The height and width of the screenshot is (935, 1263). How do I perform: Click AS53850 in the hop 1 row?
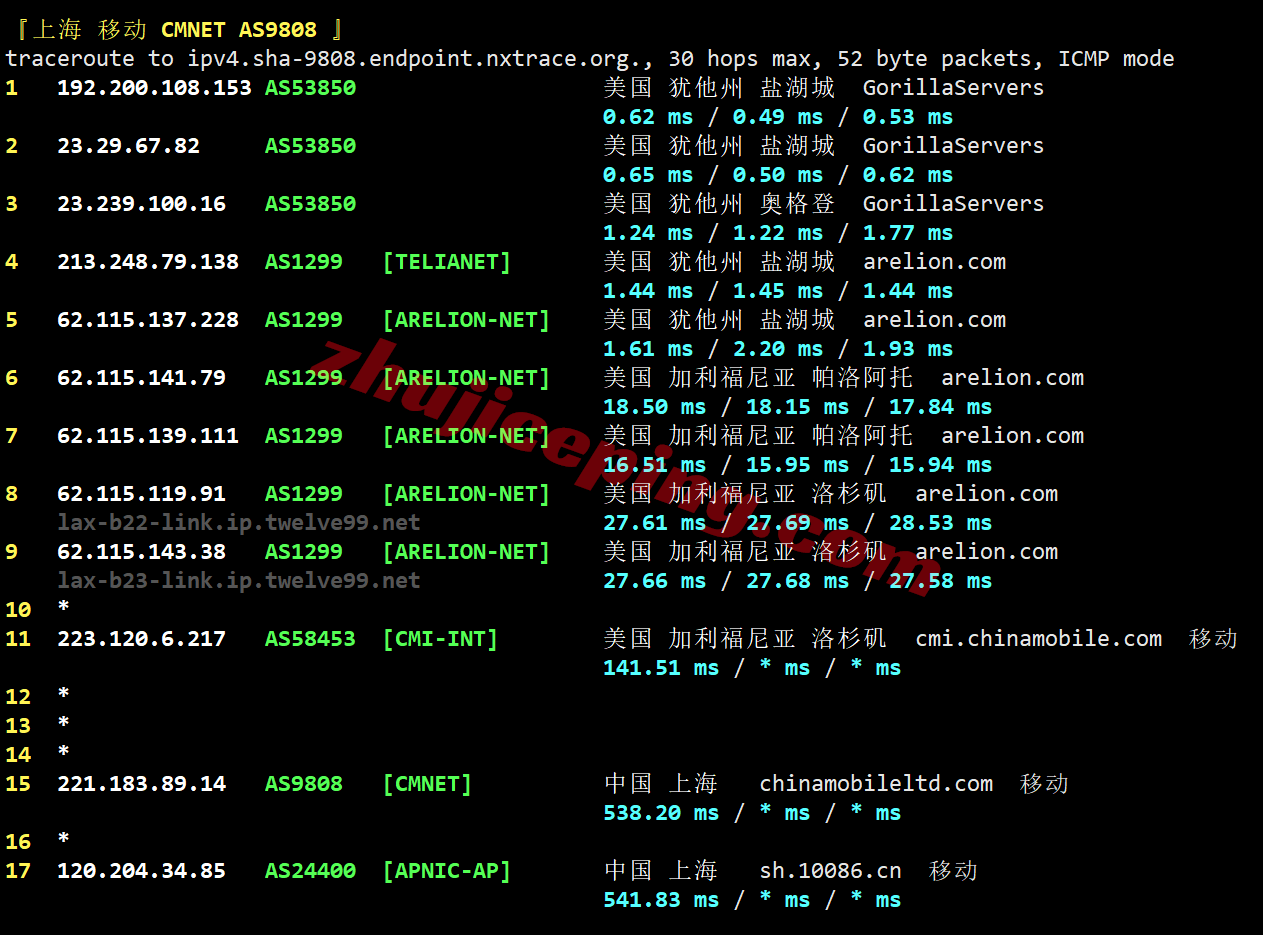coord(310,88)
